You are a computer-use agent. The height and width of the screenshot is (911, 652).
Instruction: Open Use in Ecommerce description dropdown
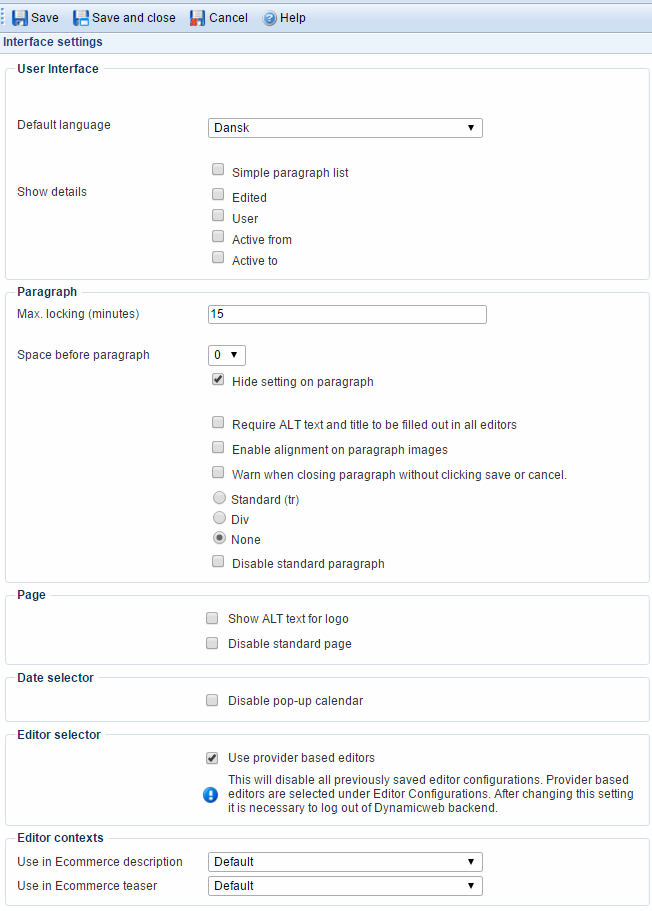pyautogui.click(x=345, y=862)
